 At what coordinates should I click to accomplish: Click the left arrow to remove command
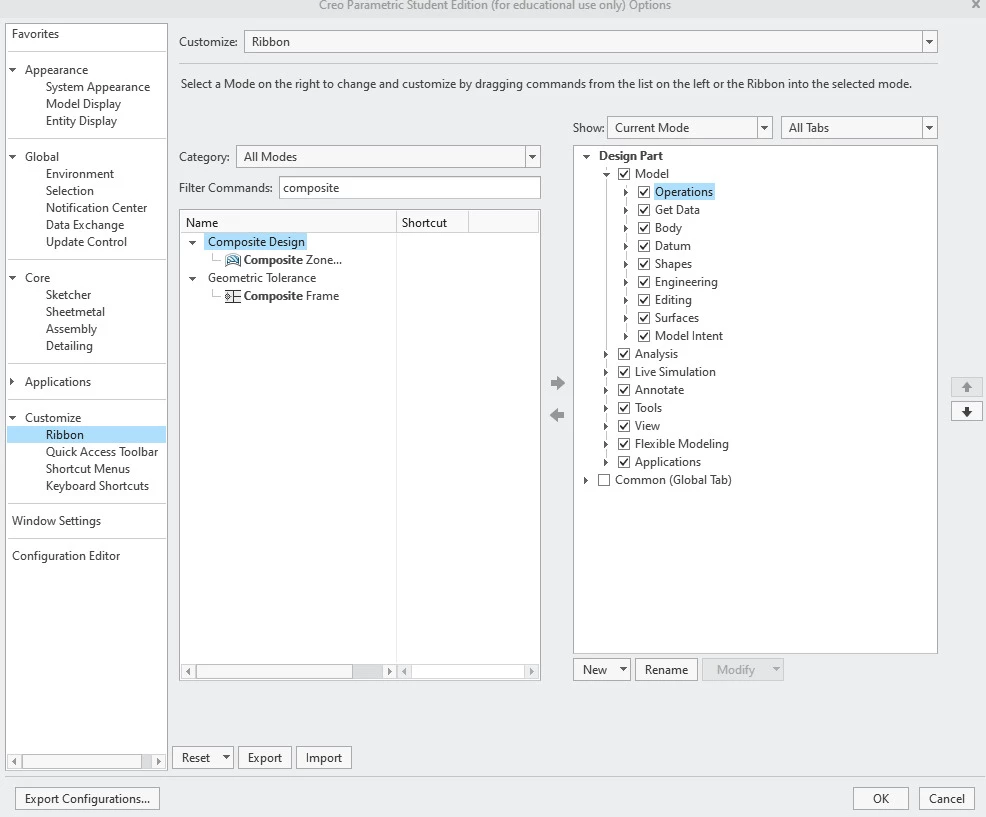coord(557,414)
